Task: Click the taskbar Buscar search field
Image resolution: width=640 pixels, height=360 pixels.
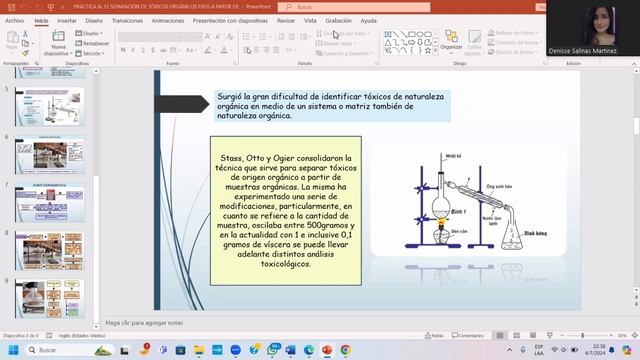Action: coord(69,350)
